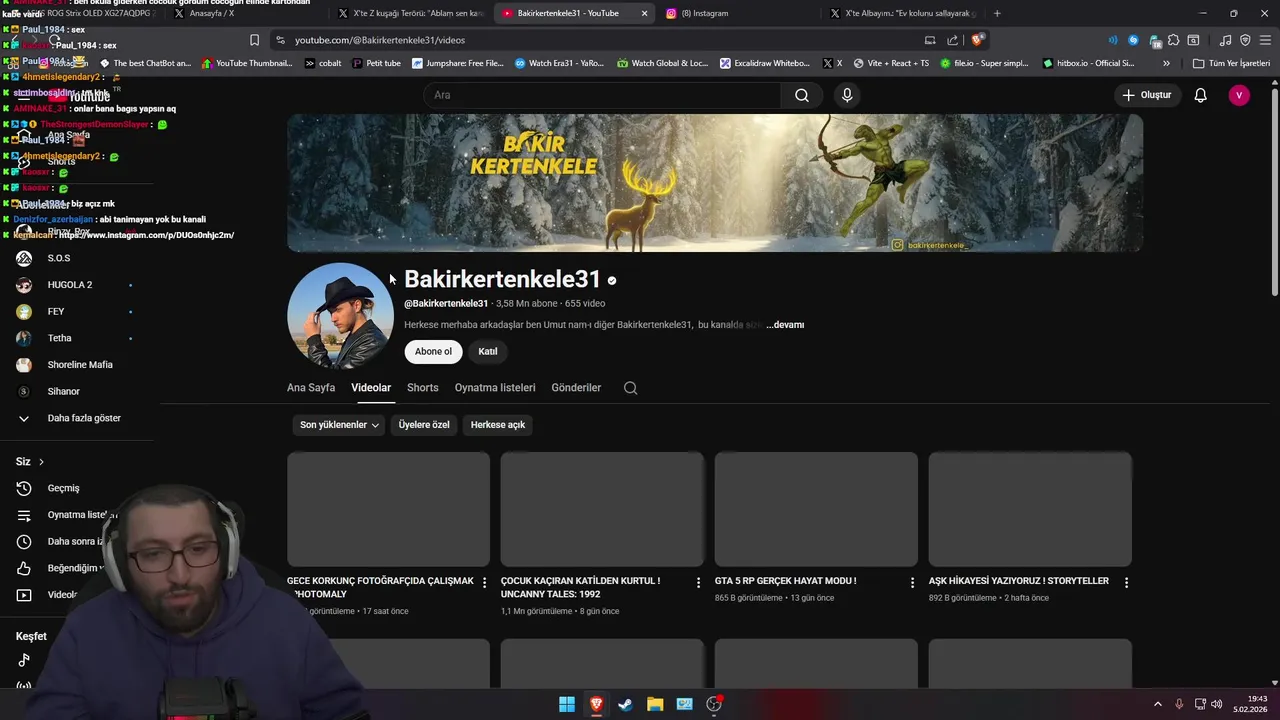Open GECE KORKUNÇ FOTOĞRAFÇIDA video thumbnail
Image resolution: width=1280 pixels, height=720 pixels.
tap(388, 509)
